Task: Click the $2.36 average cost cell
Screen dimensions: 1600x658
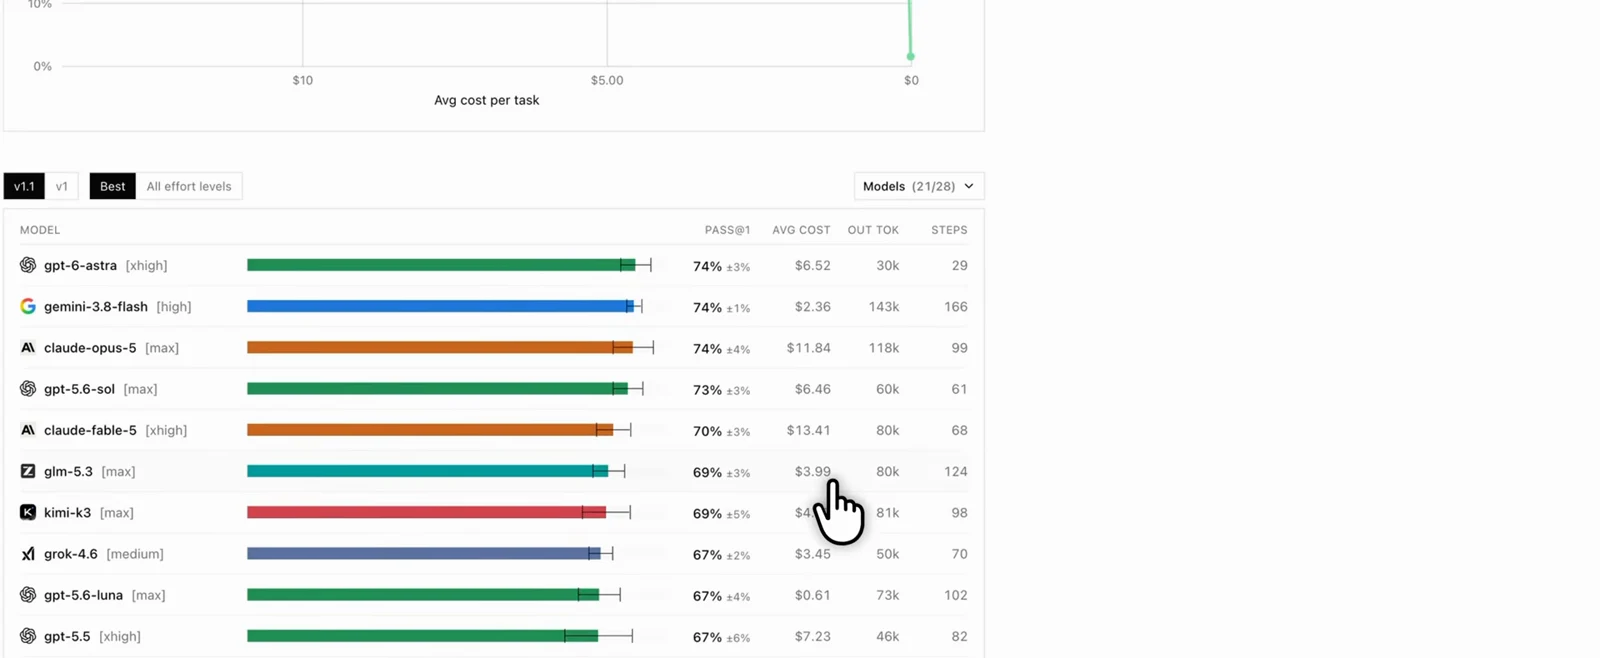Action: click(x=812, y=306)
